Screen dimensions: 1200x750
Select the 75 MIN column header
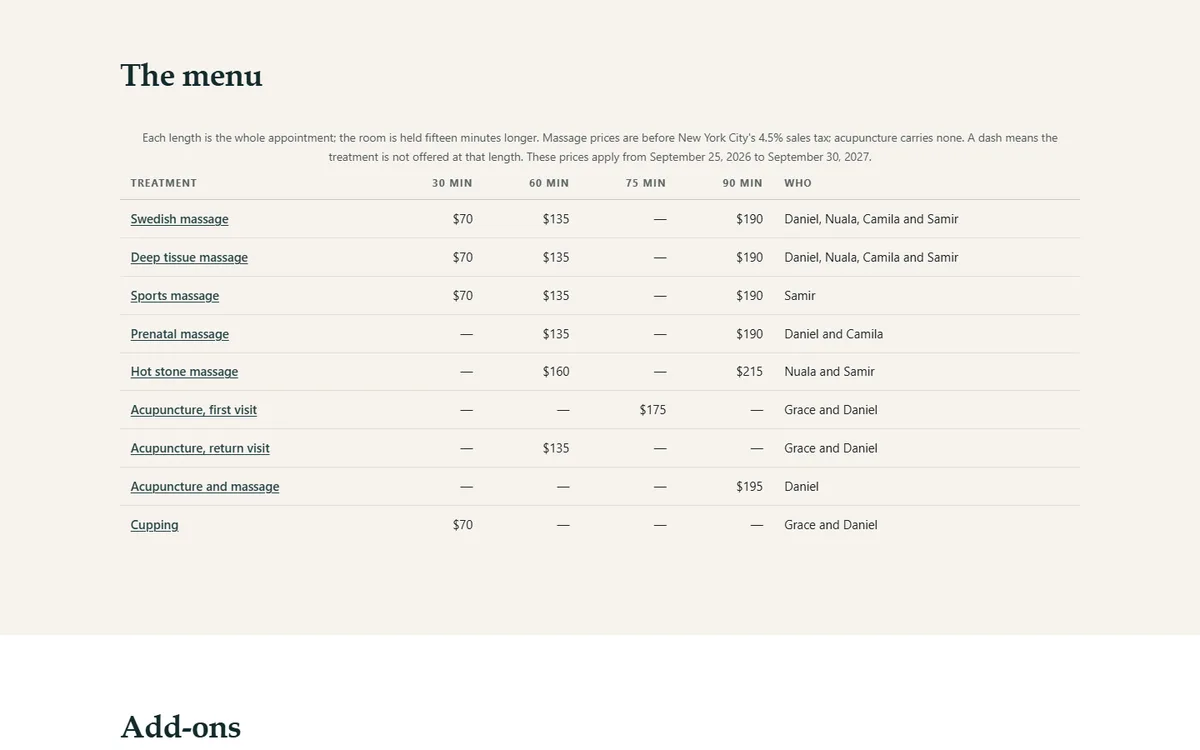point(646,183)
